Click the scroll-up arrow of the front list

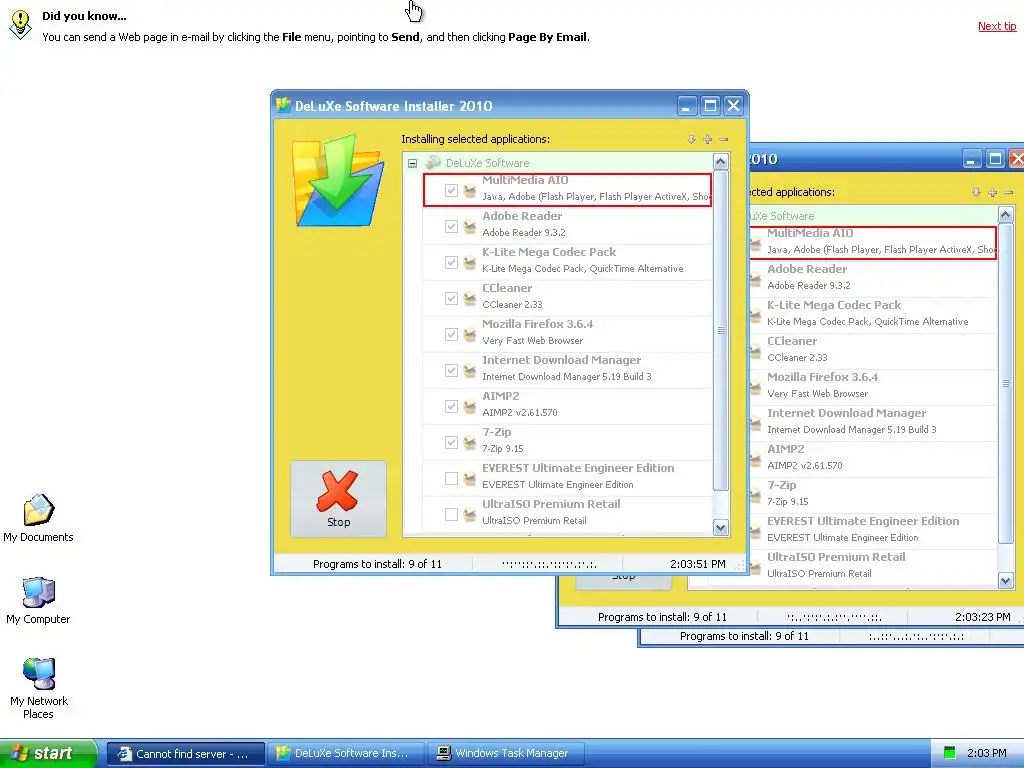pyautogui.click(x=721, y=161)
